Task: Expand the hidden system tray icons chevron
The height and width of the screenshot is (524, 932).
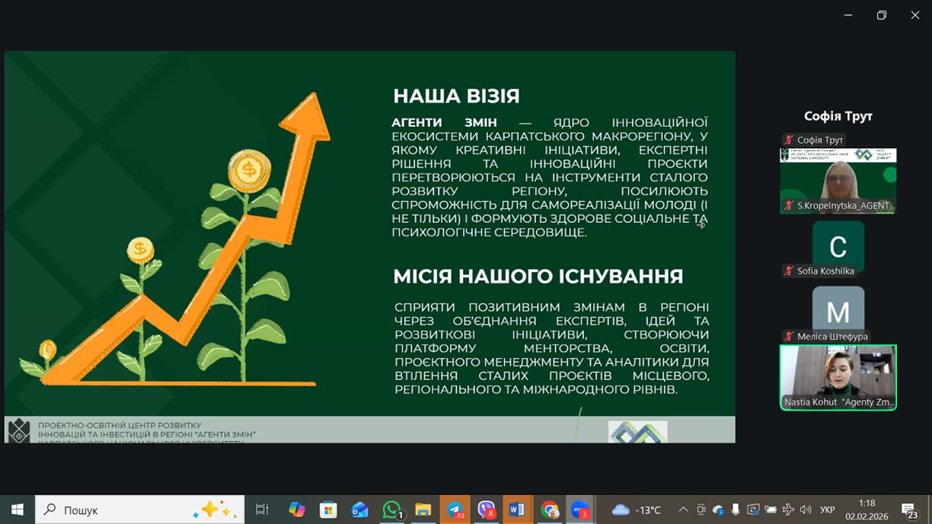Action: click(x=683, y=510)
